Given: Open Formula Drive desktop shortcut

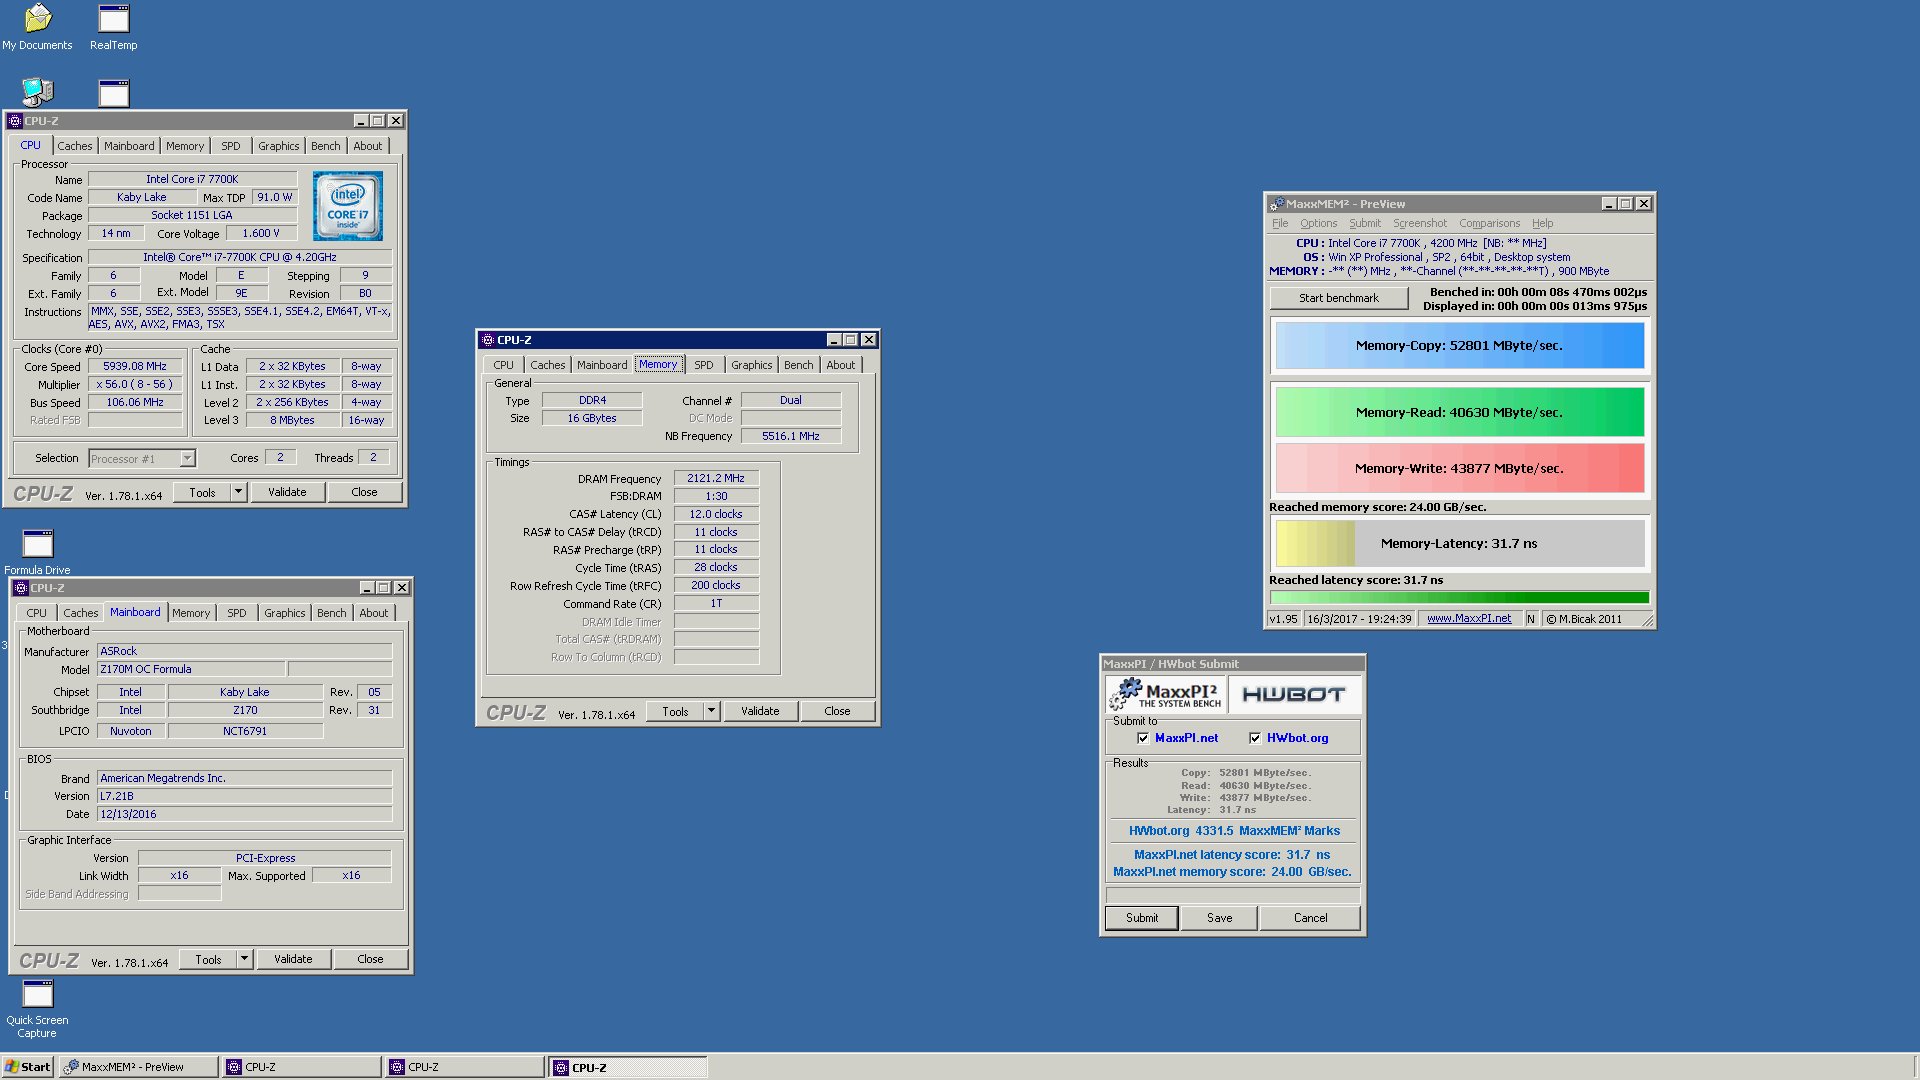Looking at the screenshot, I should pos(37,552).
